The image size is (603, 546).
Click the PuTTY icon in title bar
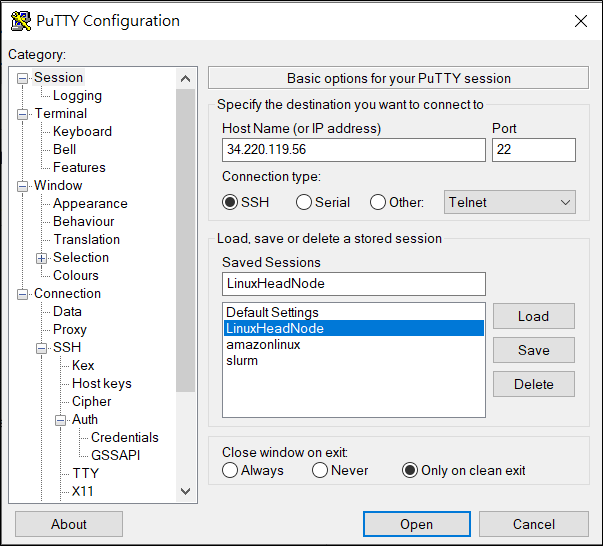20,21
